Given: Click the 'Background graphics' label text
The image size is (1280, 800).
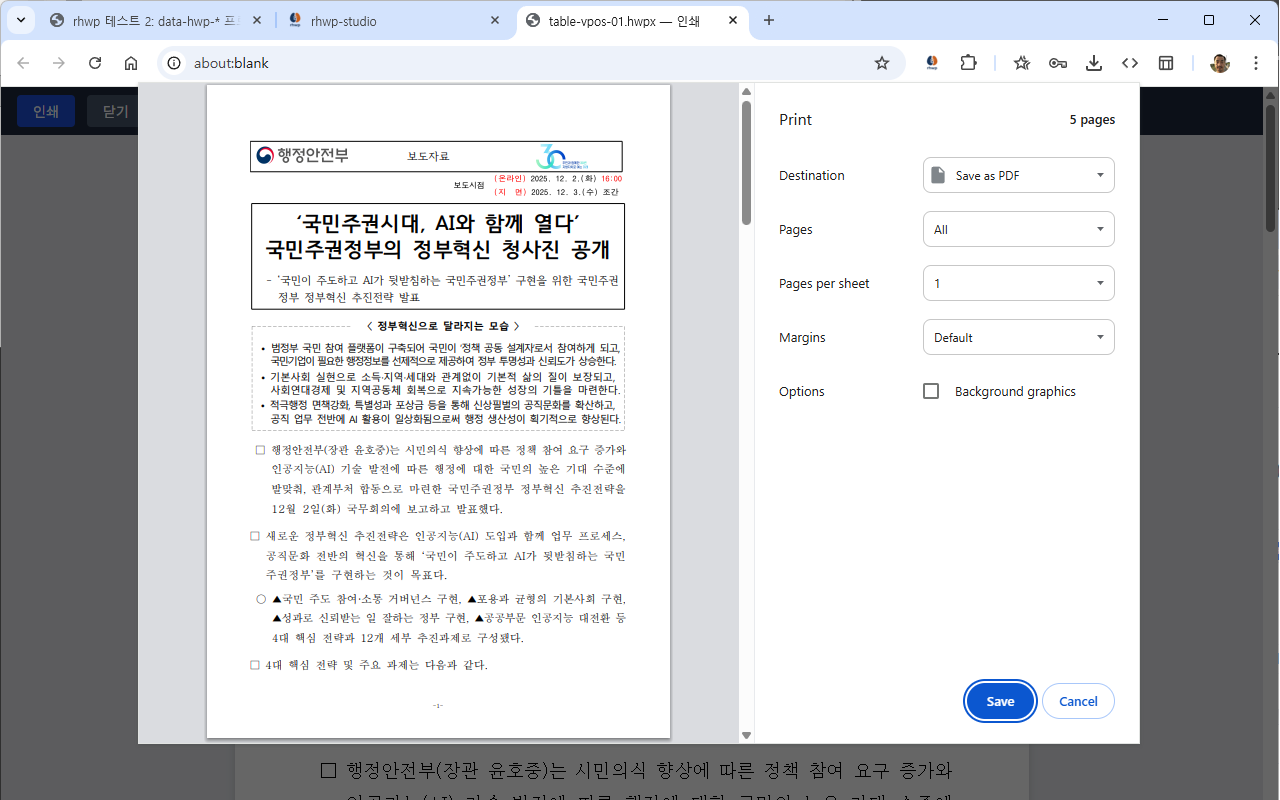Looking at the screenshot, I should pos(1015,391).
